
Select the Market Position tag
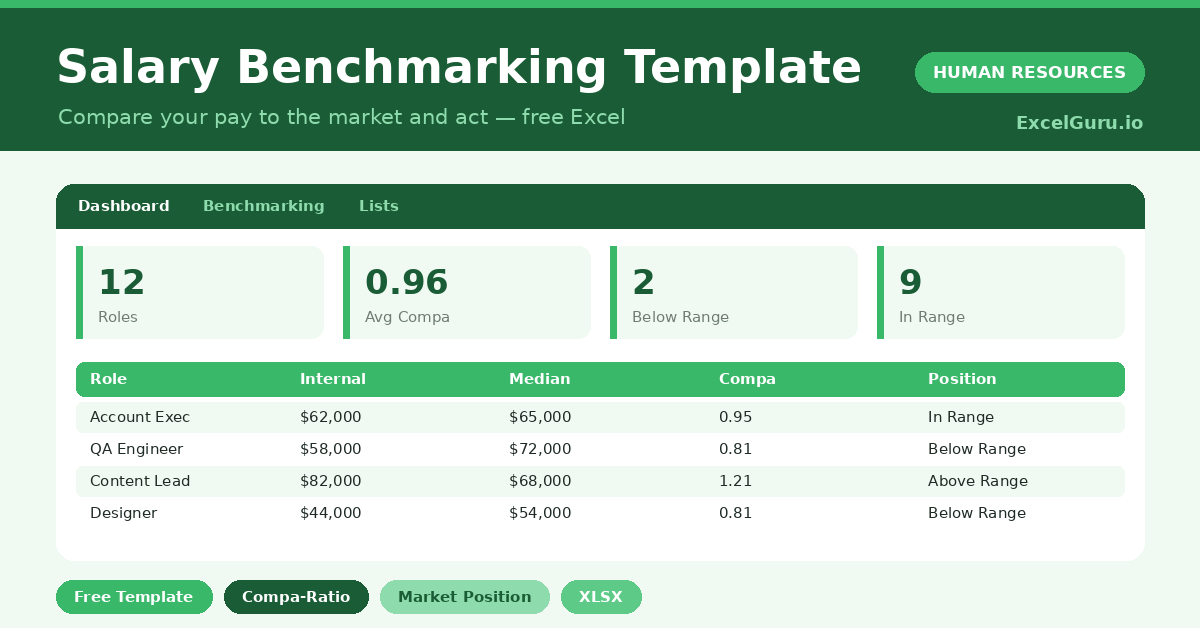(465, 597)
